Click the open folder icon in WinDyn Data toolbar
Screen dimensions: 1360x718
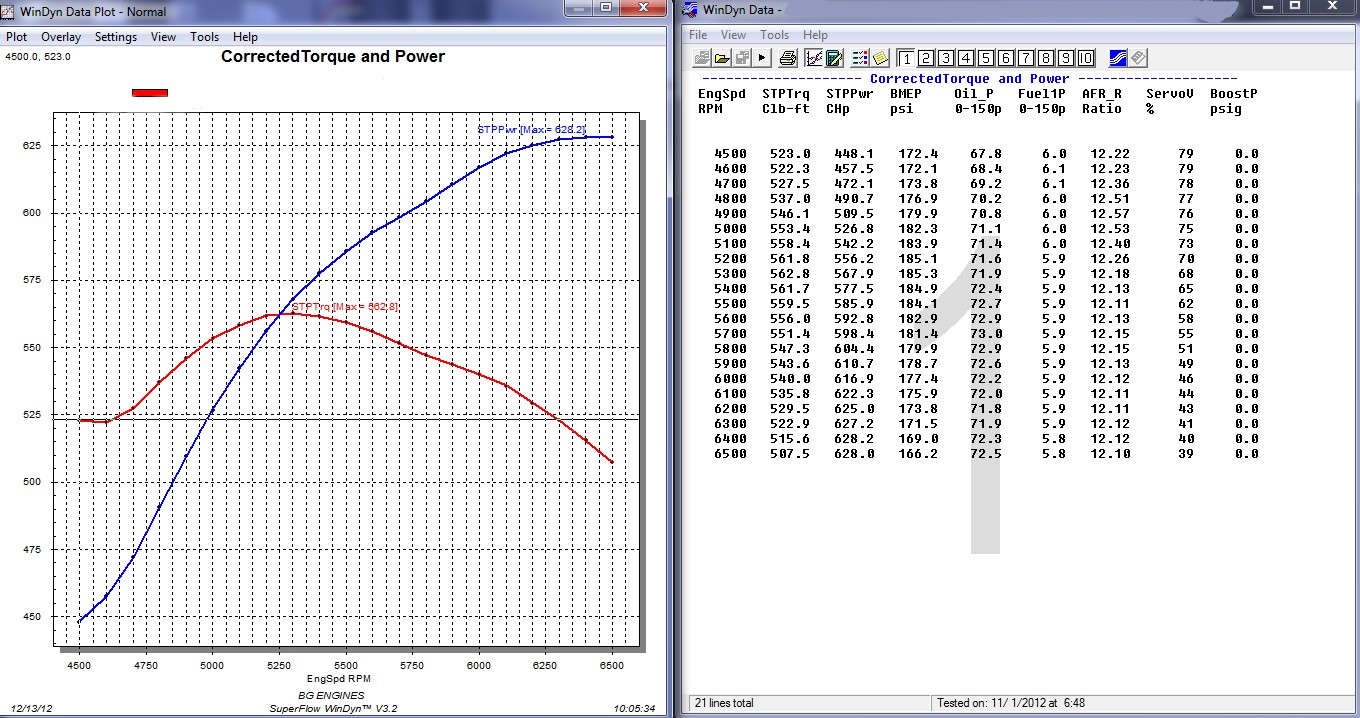(721, 58)
